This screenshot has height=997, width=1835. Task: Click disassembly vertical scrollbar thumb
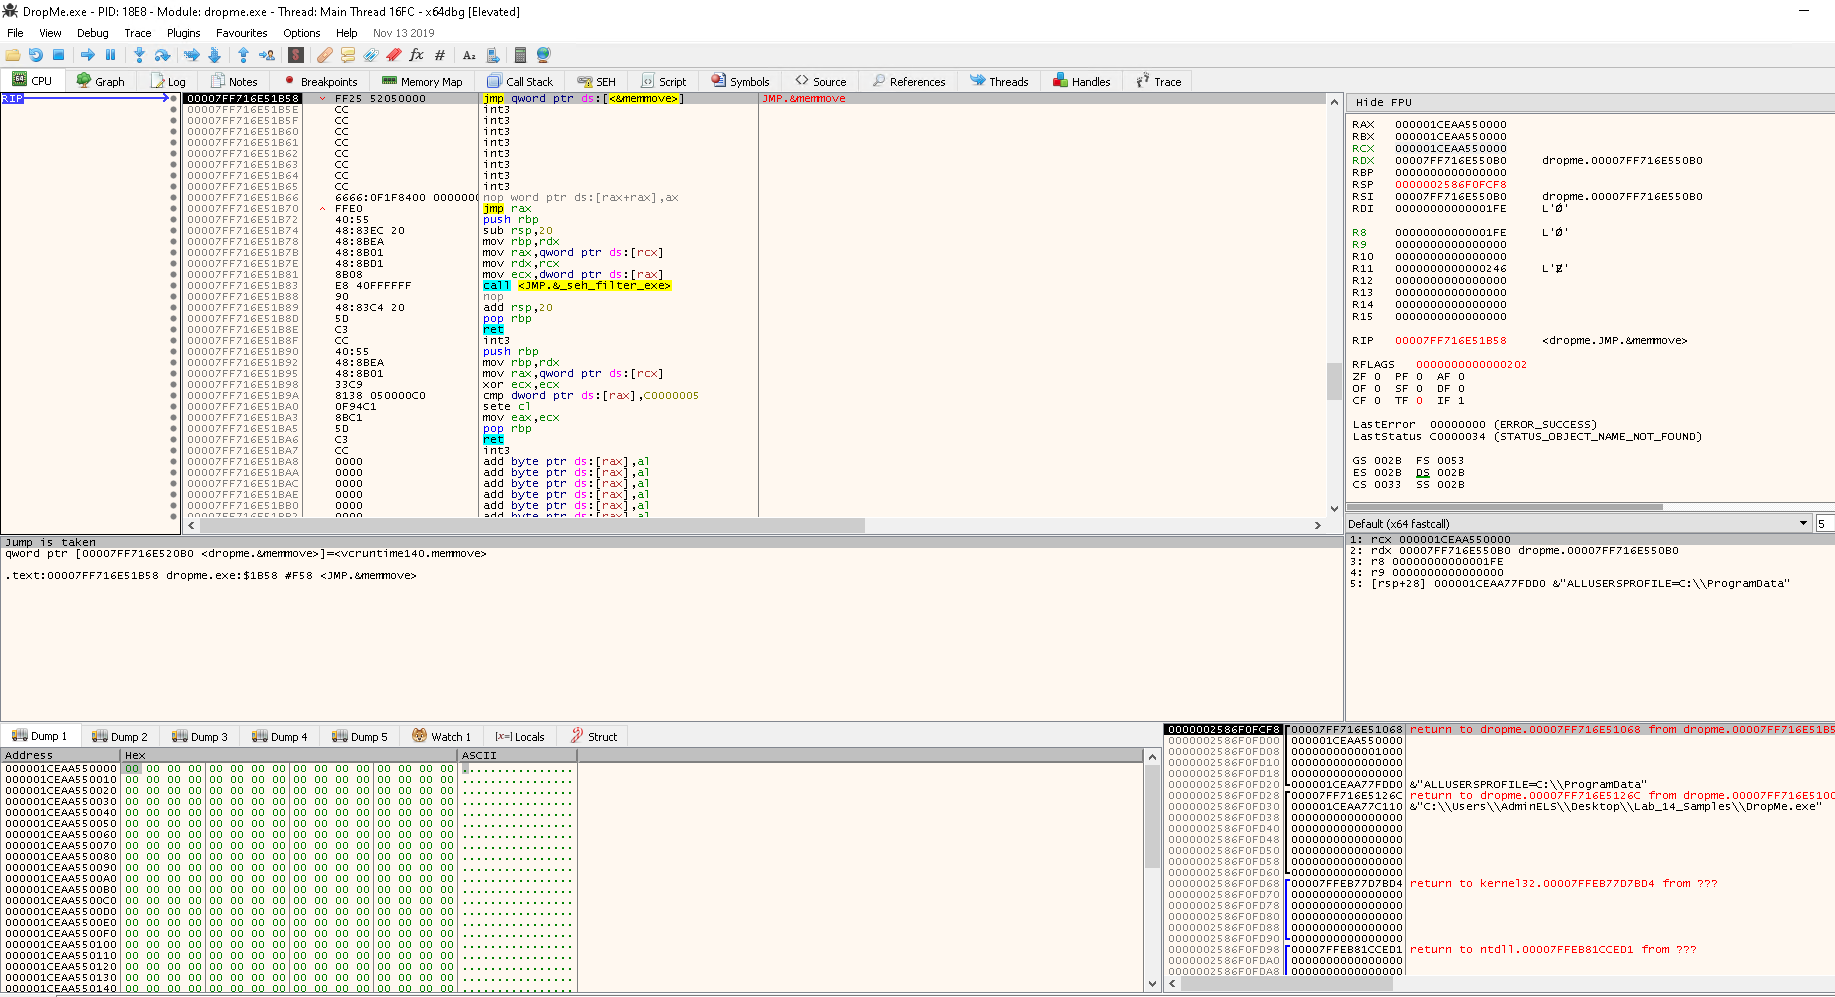coord(1334,380)
